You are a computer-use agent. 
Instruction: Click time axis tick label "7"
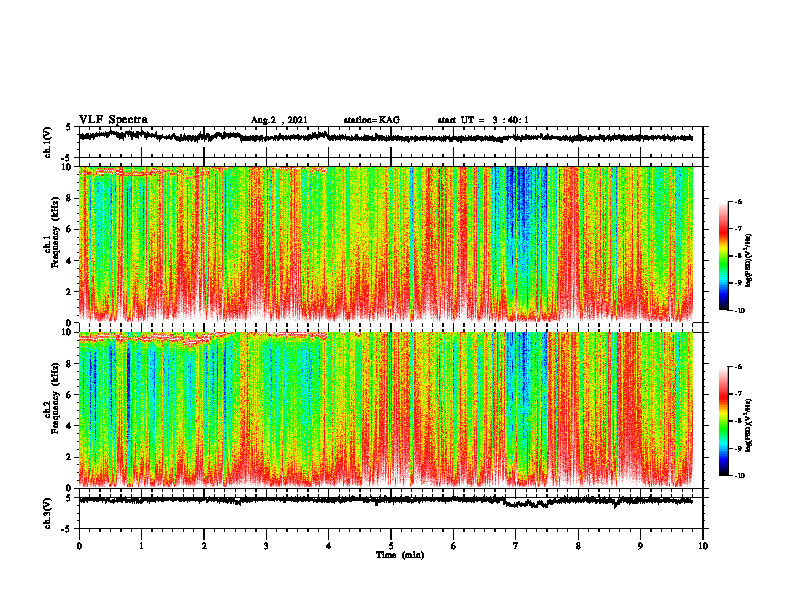click(x=516, y=546)
